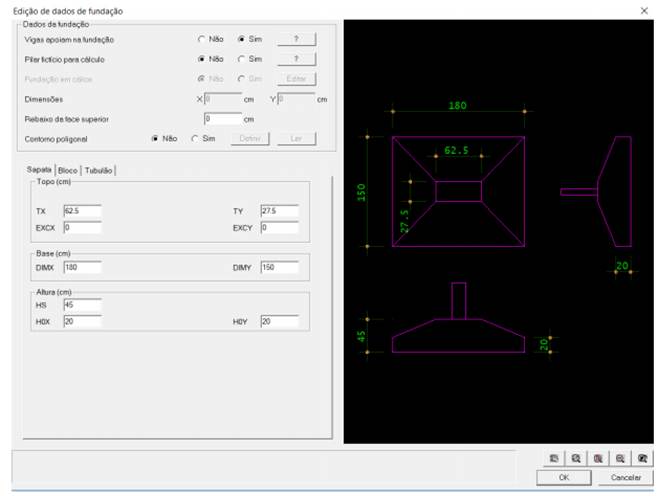Click the TX field showing 62.5

pyautogui.click(x=82, y=211)
